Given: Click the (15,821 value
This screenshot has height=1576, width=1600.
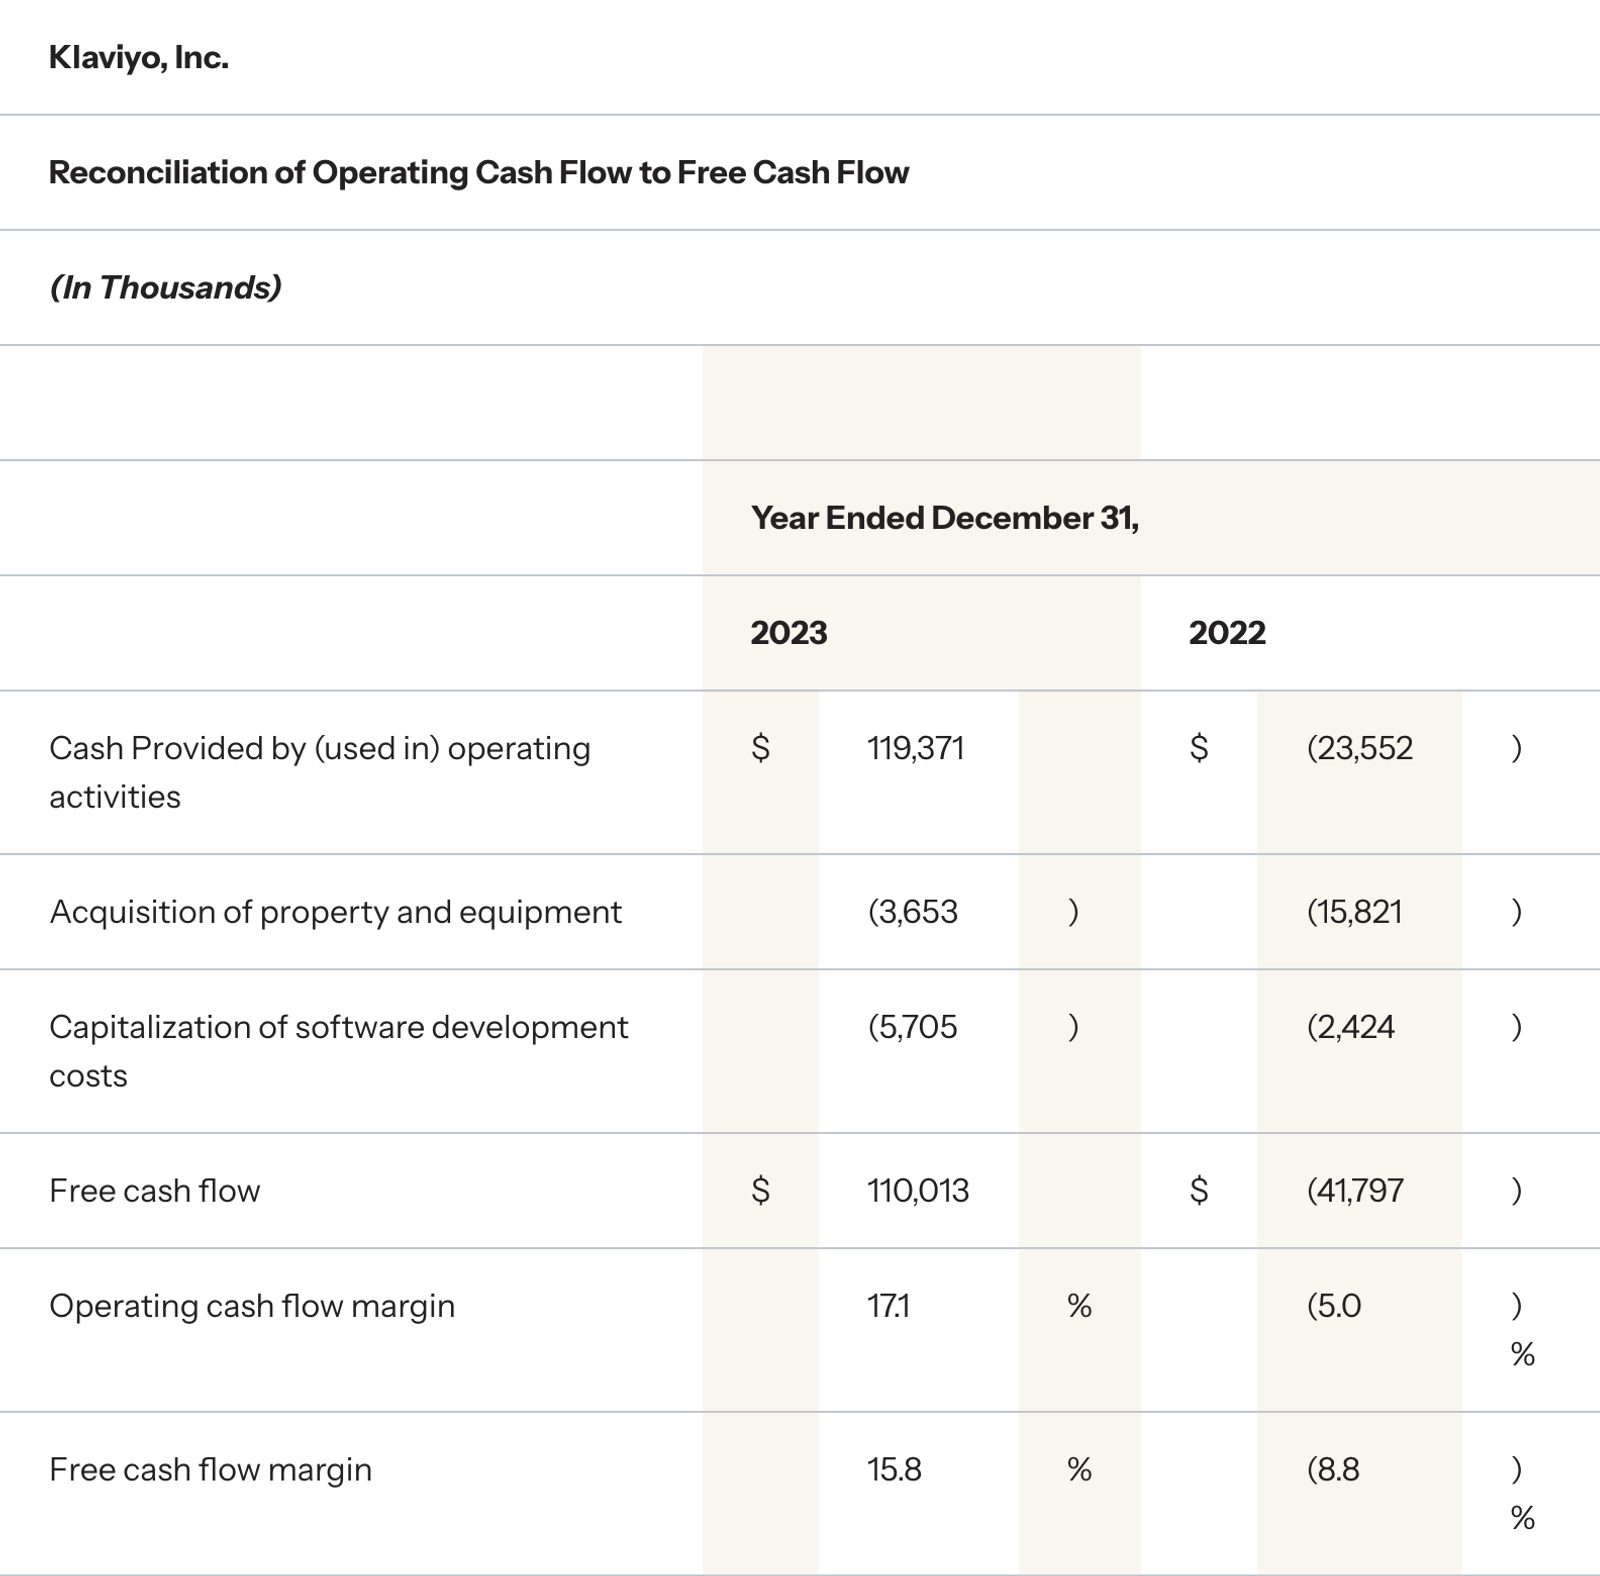Looking at the screenshot, I should [x=1354, y=912].
